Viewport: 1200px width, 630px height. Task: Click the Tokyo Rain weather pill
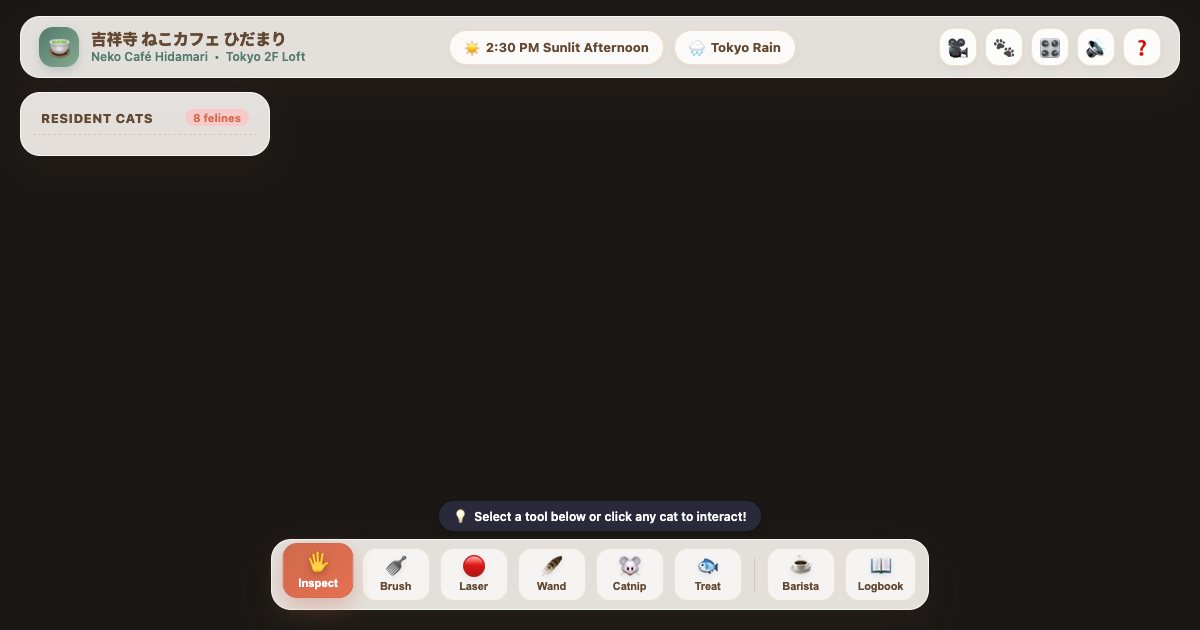pyautogui.click(x=735, y=47)
